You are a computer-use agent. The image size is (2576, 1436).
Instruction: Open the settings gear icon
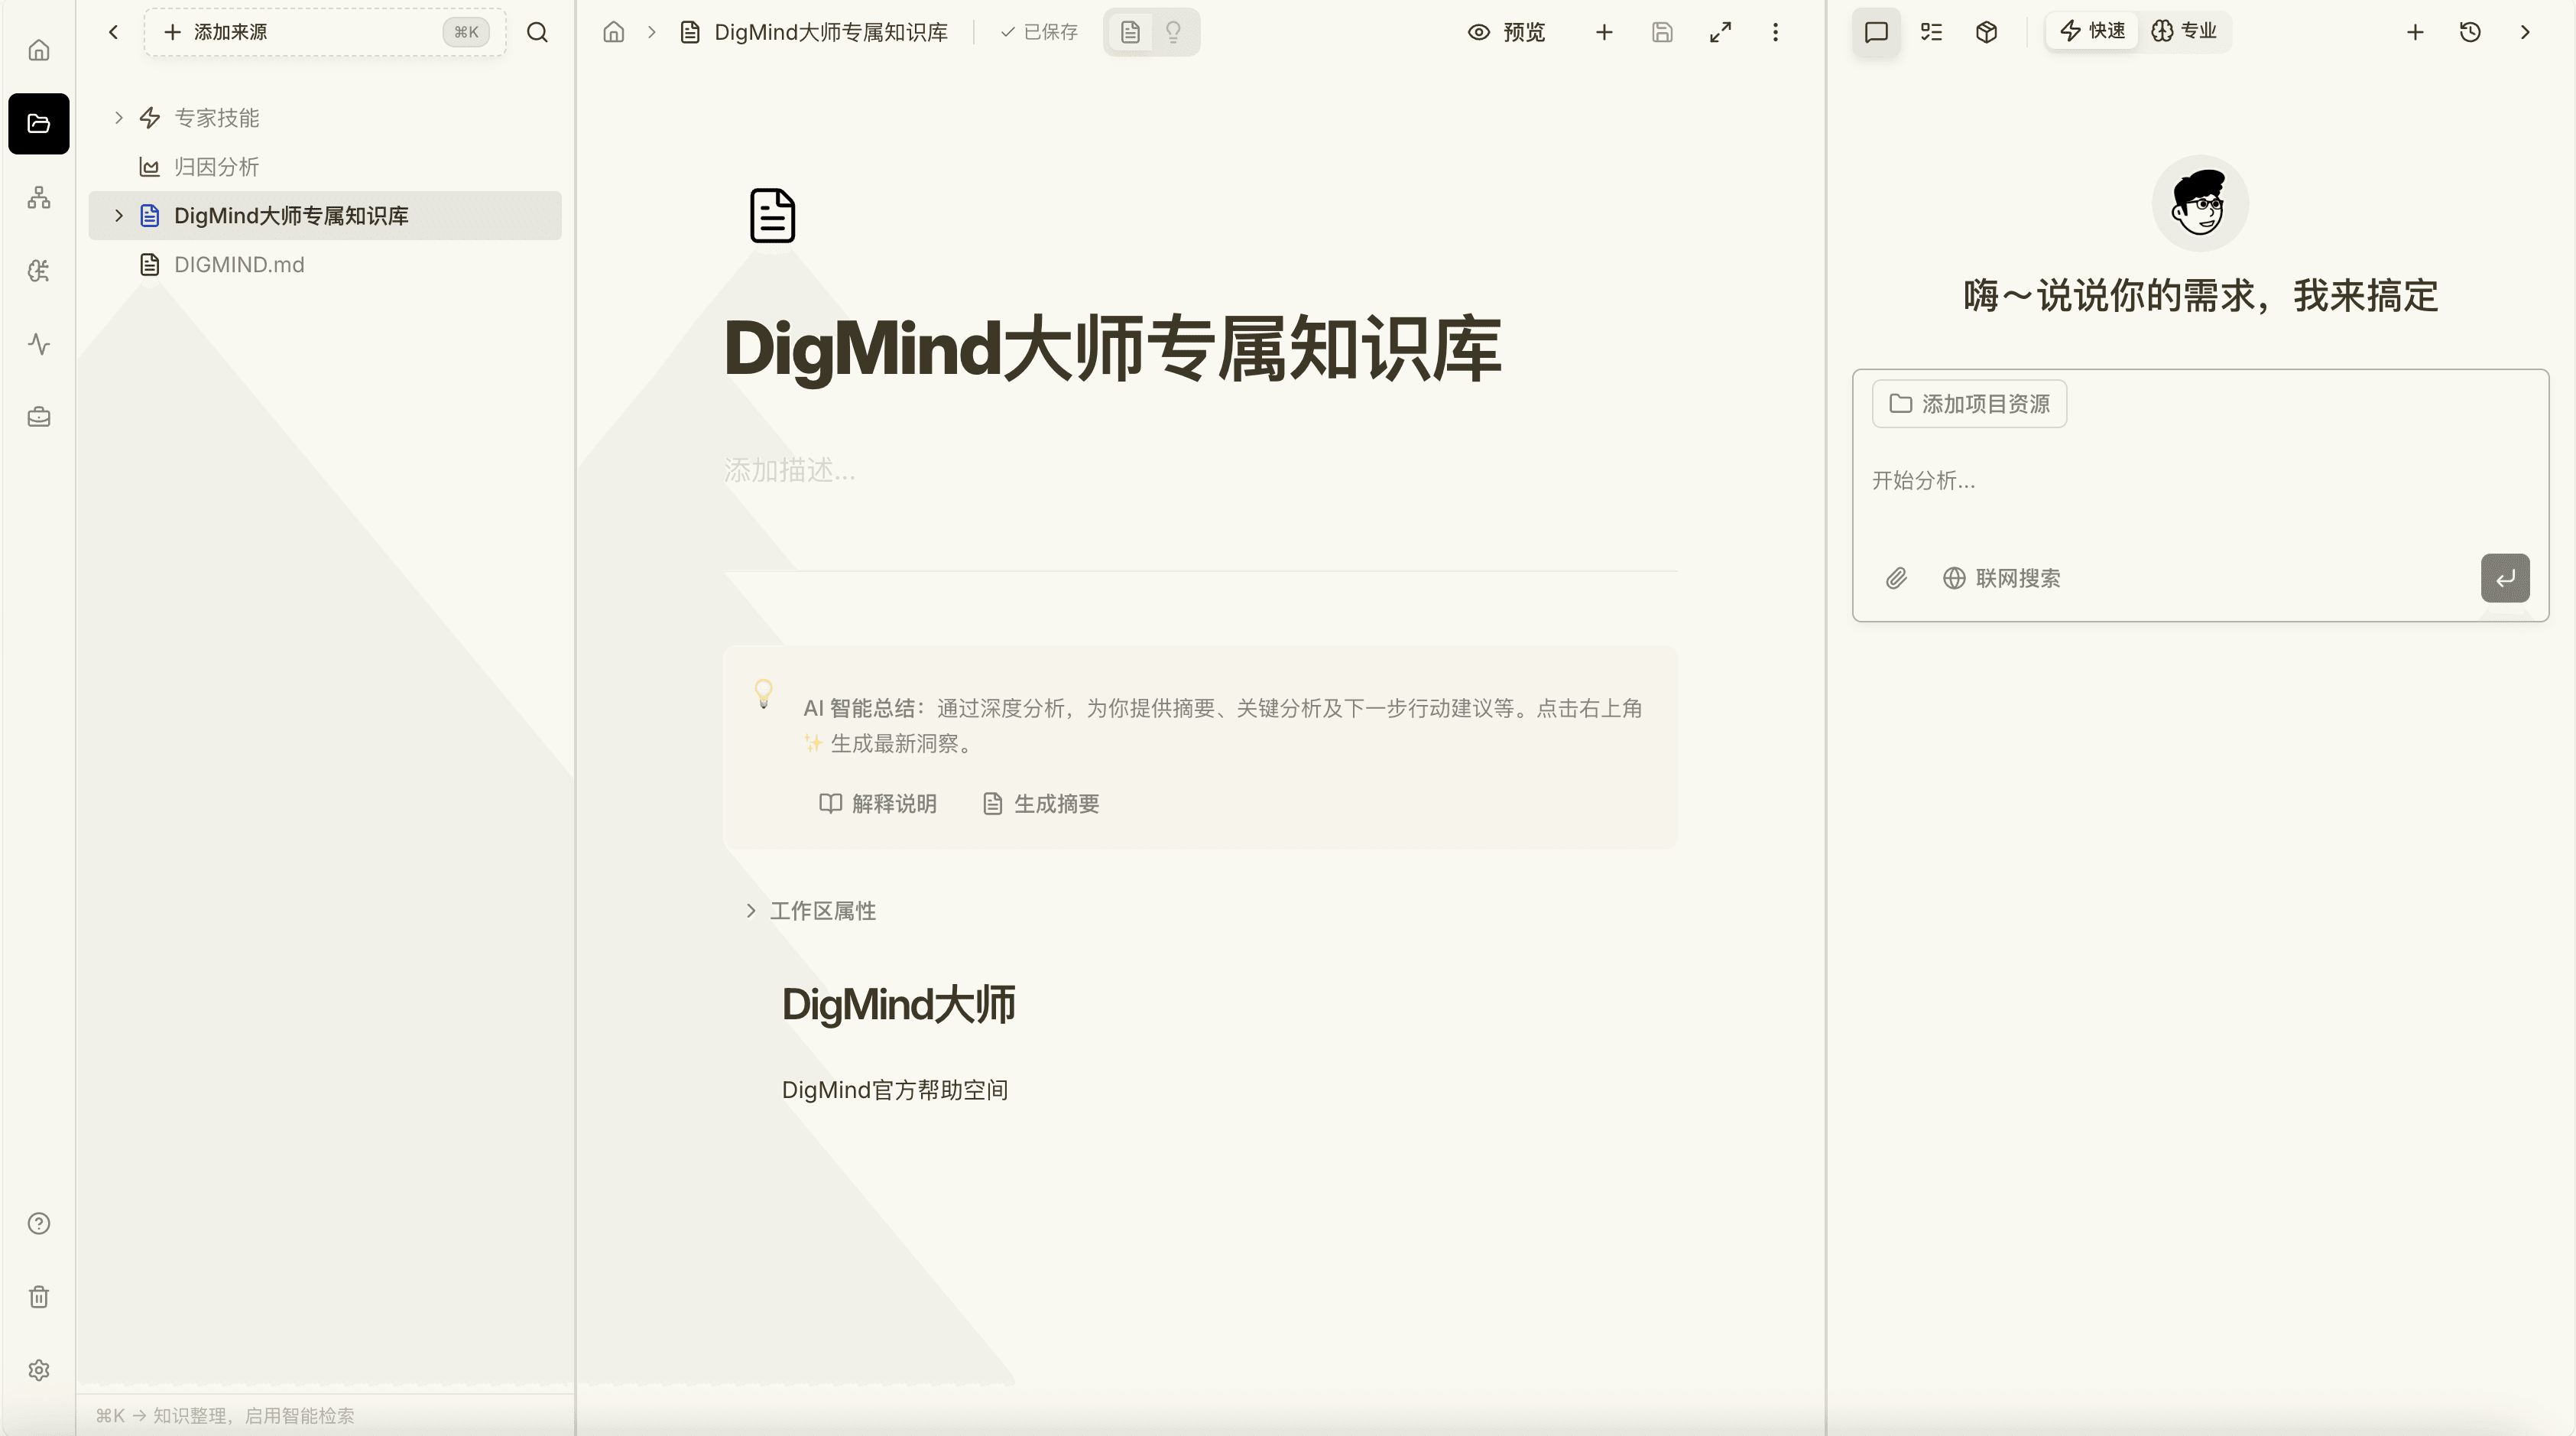tap(38, 1370)
